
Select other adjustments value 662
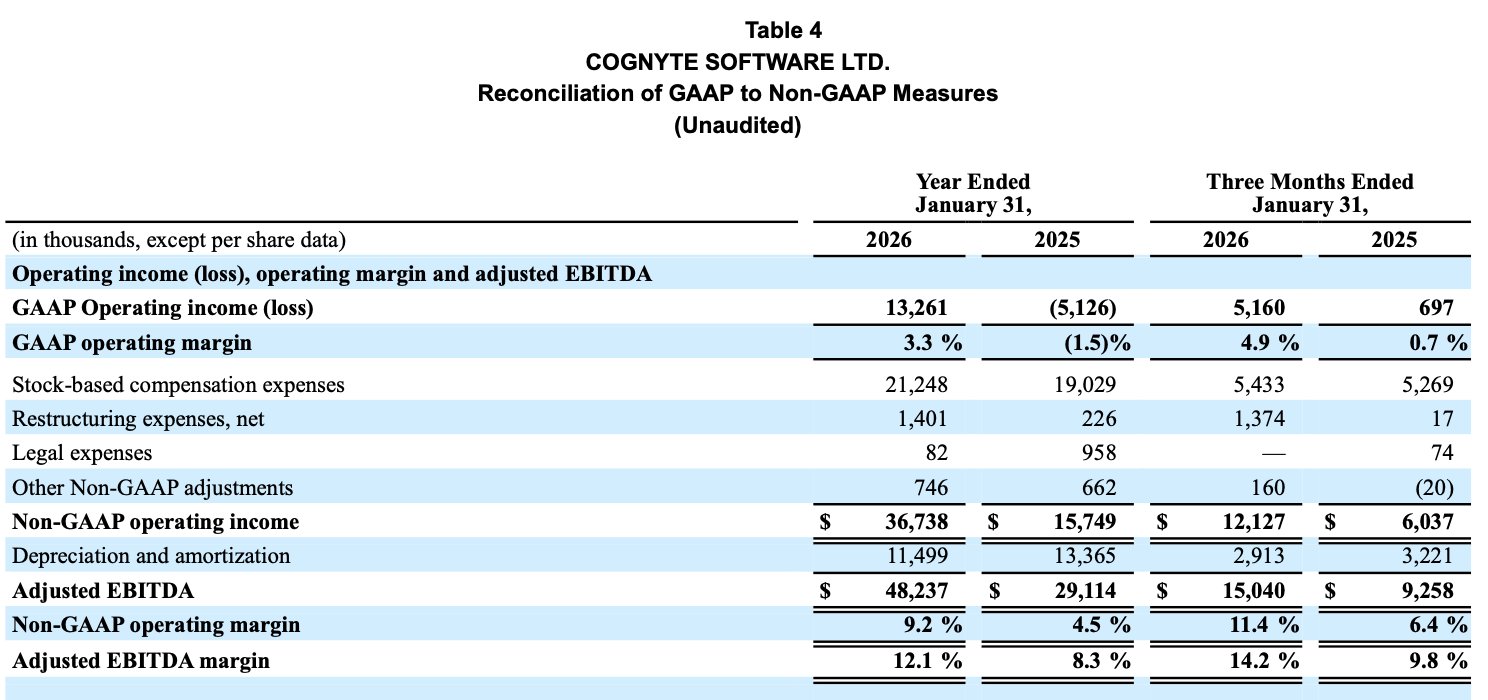[x=1100, y=488]
